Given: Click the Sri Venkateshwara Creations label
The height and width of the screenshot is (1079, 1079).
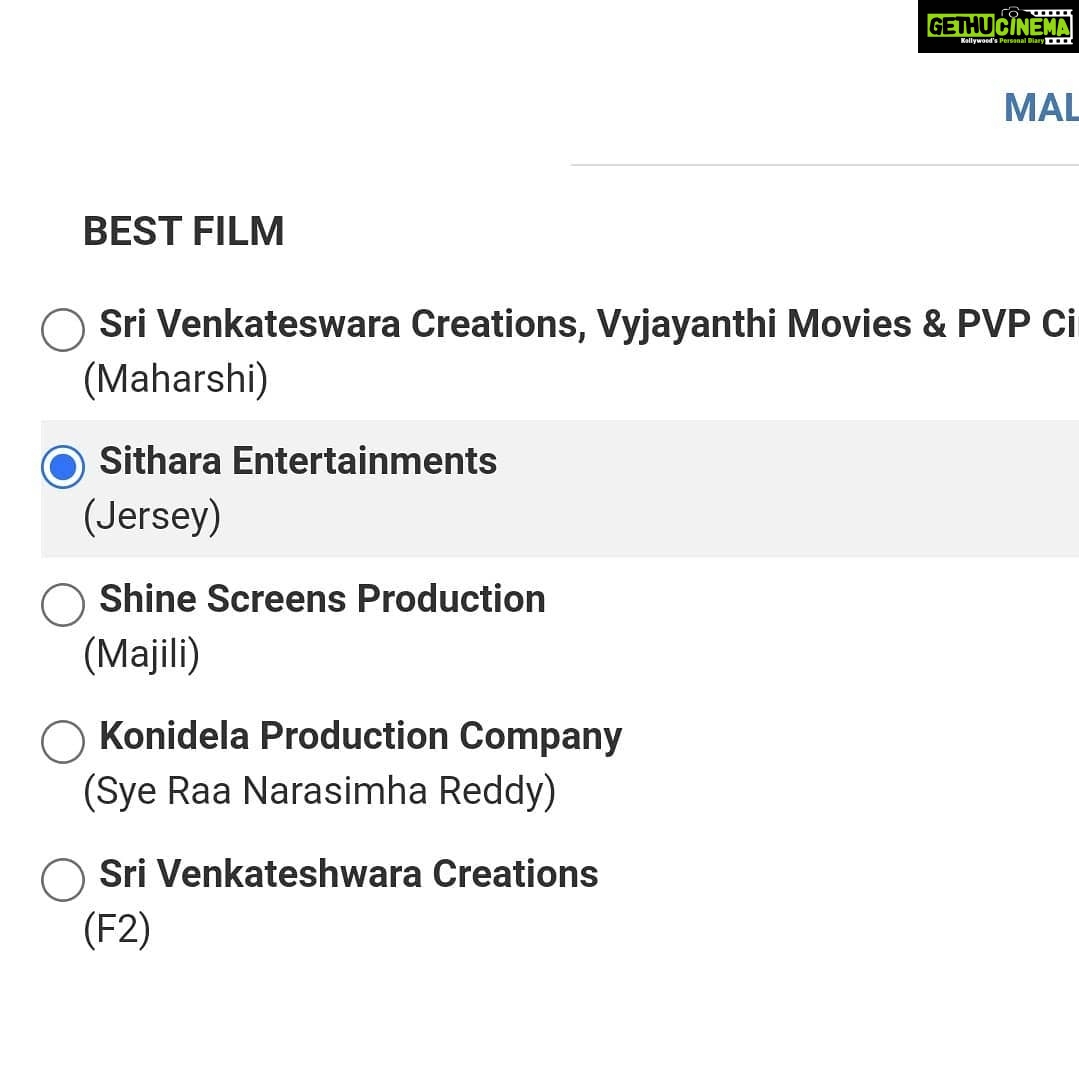Looking at the screenshot, I should pyautogui.click(x=349, y=873).
